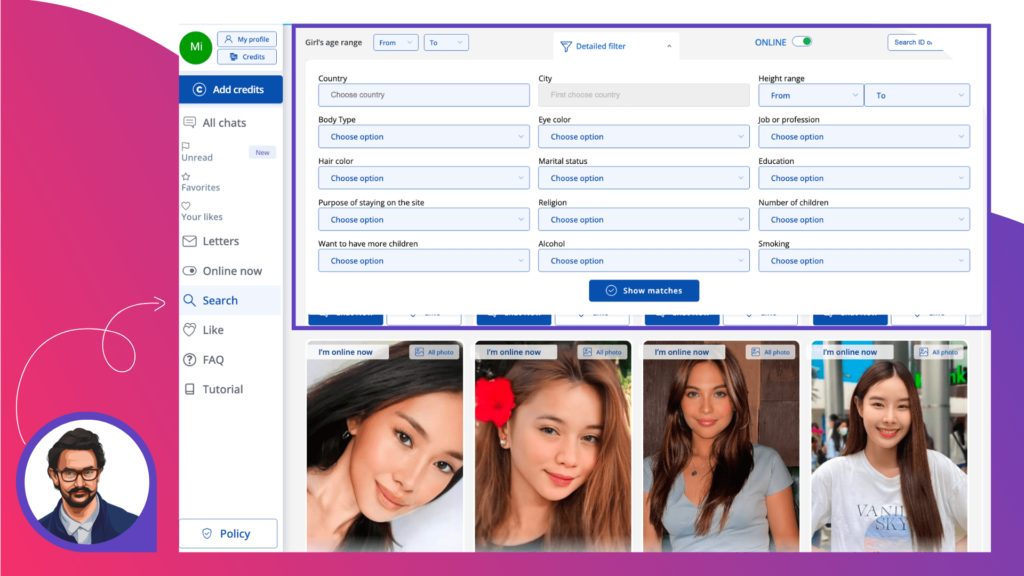Click the question mark icon beside FAQ
This screenshot has height=576, width=1024.
(189, 359)
